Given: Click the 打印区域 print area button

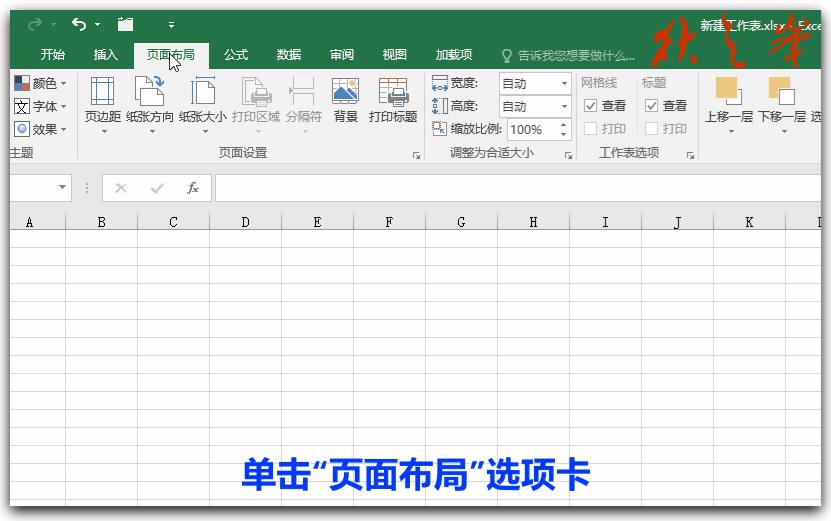Looking at the screenshot, I should coord(256,104).
